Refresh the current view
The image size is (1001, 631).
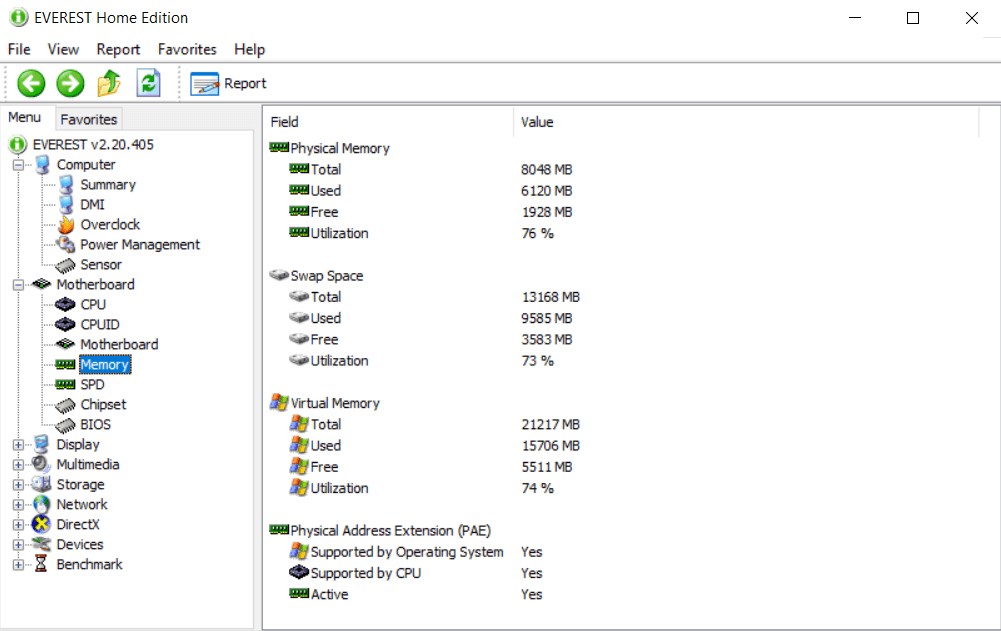(x=148, y=83)
